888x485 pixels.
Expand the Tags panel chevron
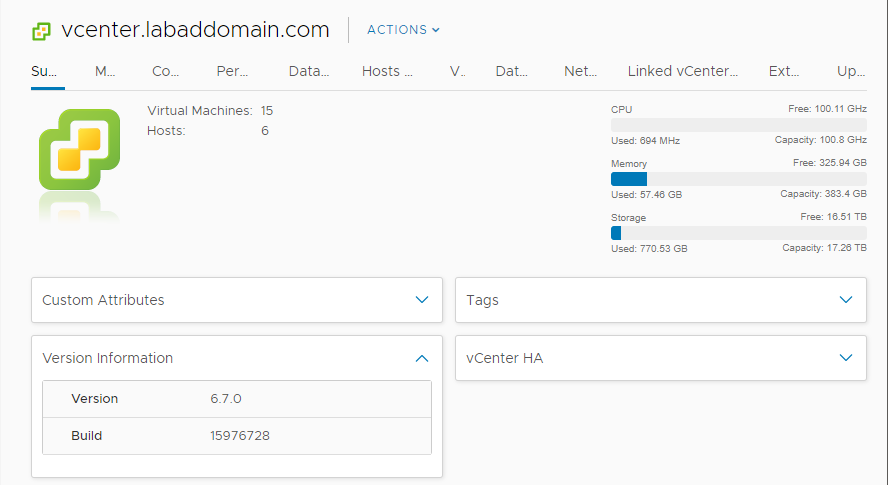click(x=846, y=300)
